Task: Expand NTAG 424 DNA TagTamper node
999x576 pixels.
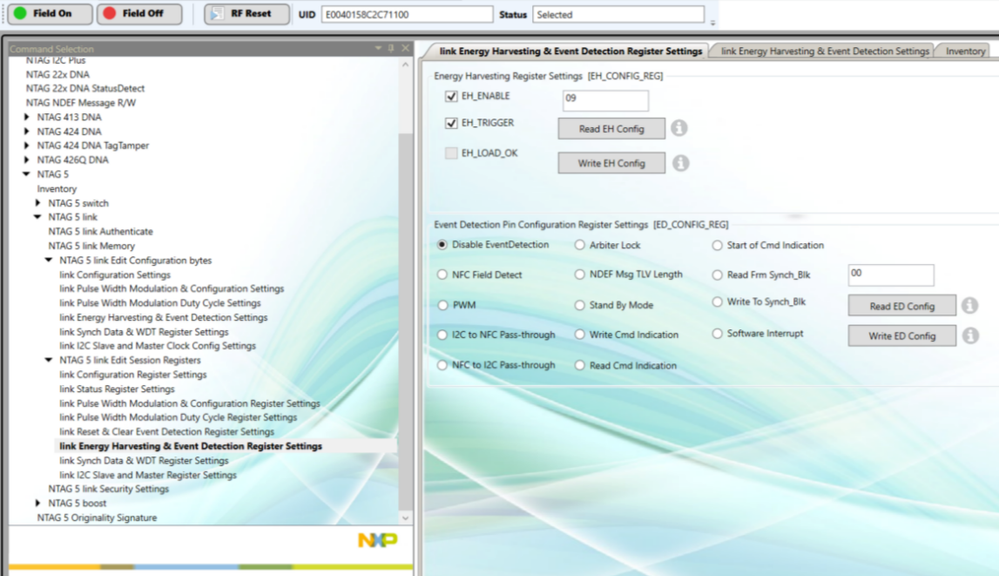Action: click(26, 145)
